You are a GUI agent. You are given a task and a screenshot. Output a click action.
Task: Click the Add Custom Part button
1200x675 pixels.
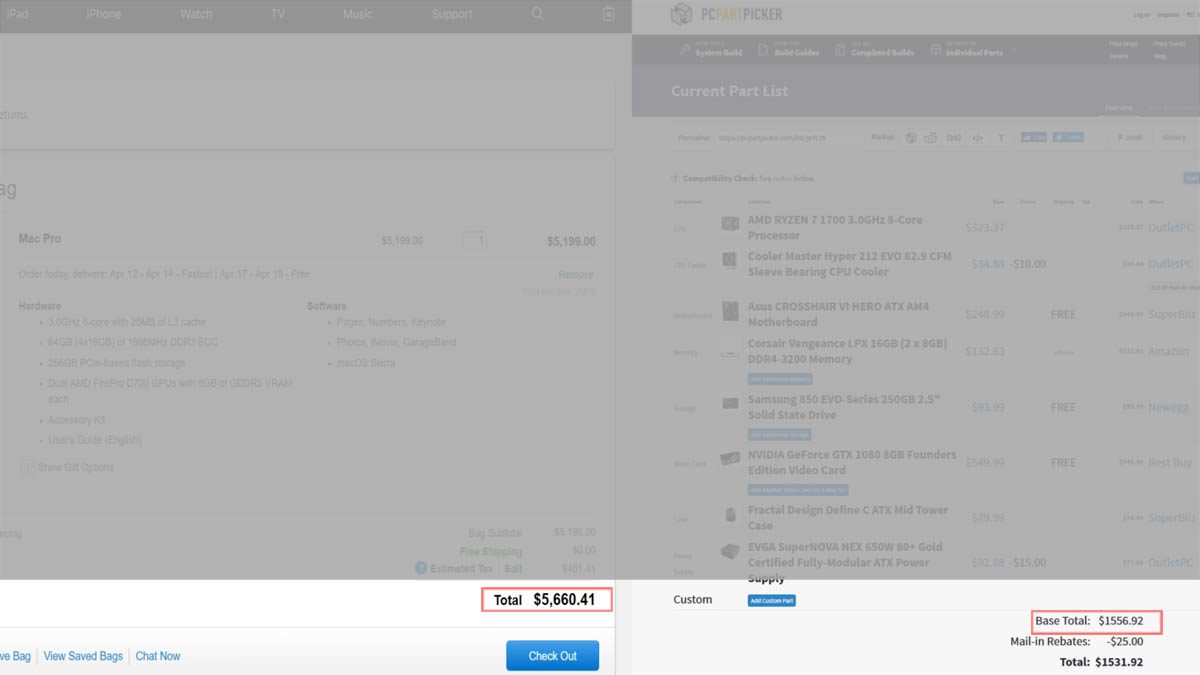771,600
